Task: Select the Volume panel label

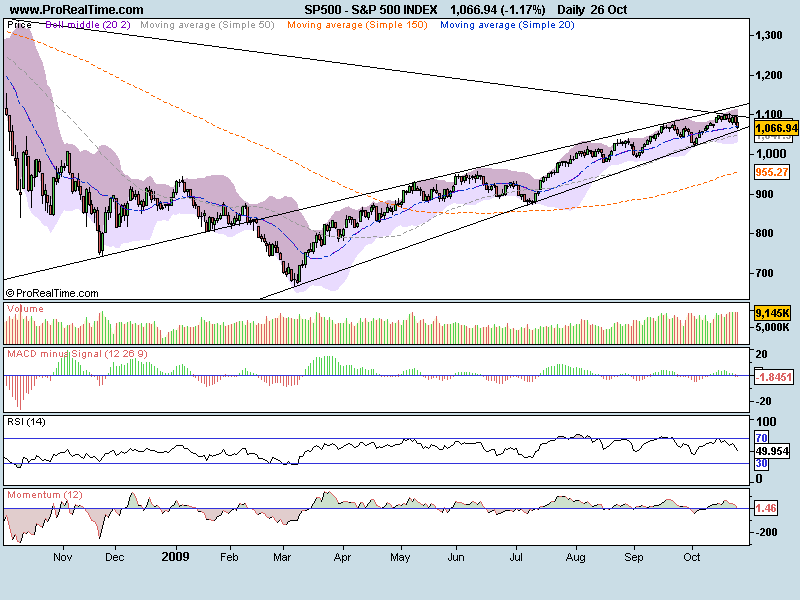Action: (25, 309)
